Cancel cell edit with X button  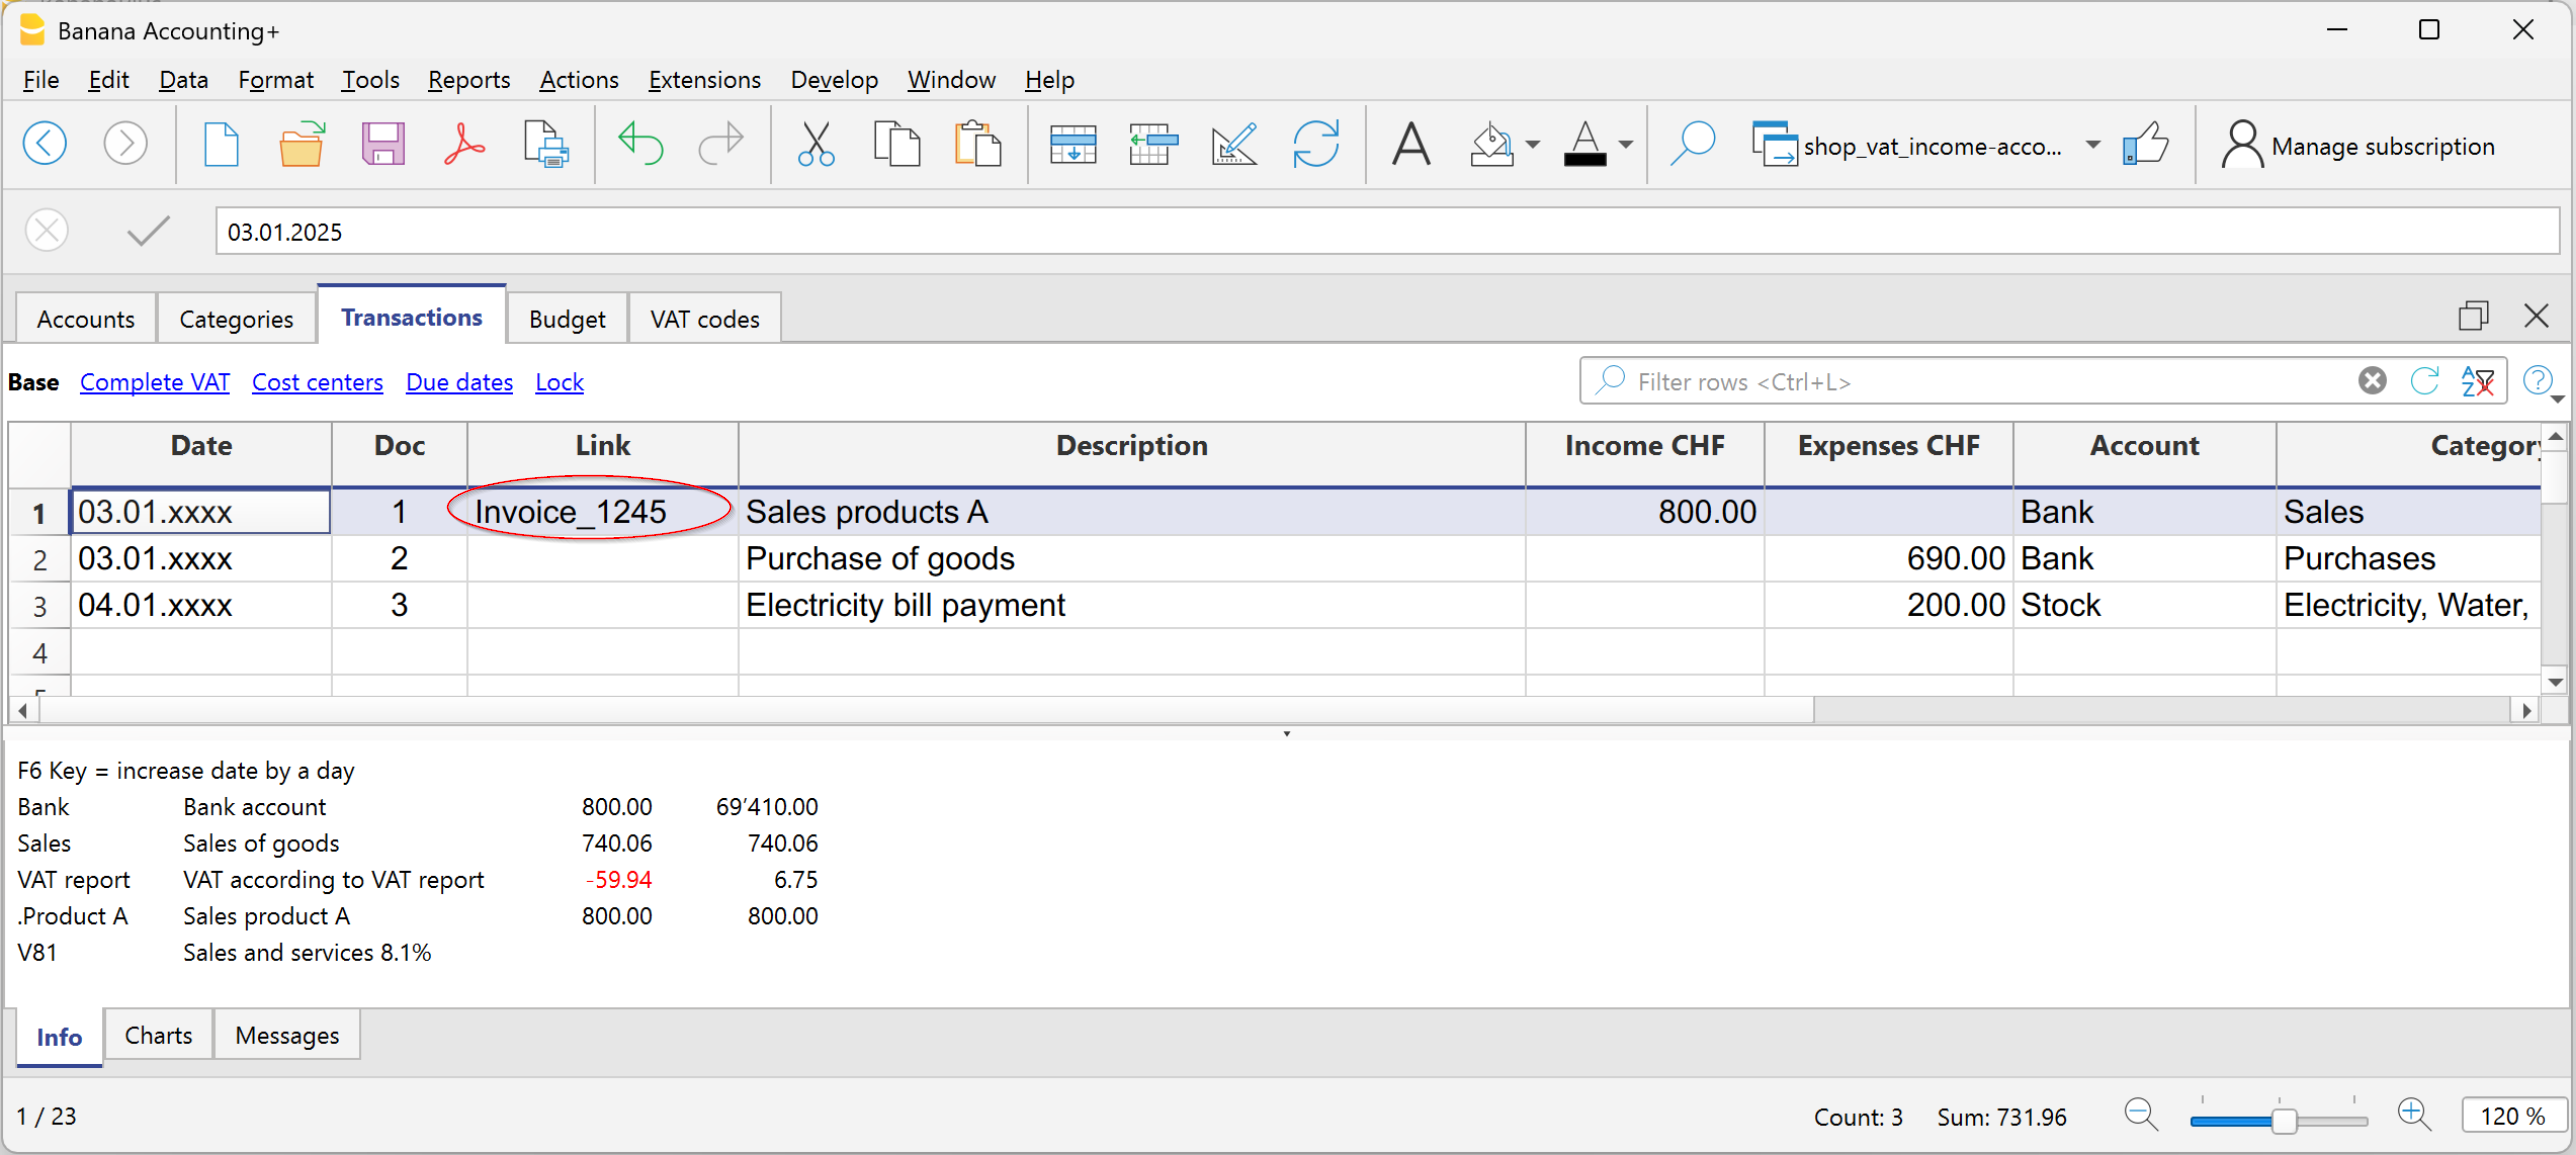[46, 231]
